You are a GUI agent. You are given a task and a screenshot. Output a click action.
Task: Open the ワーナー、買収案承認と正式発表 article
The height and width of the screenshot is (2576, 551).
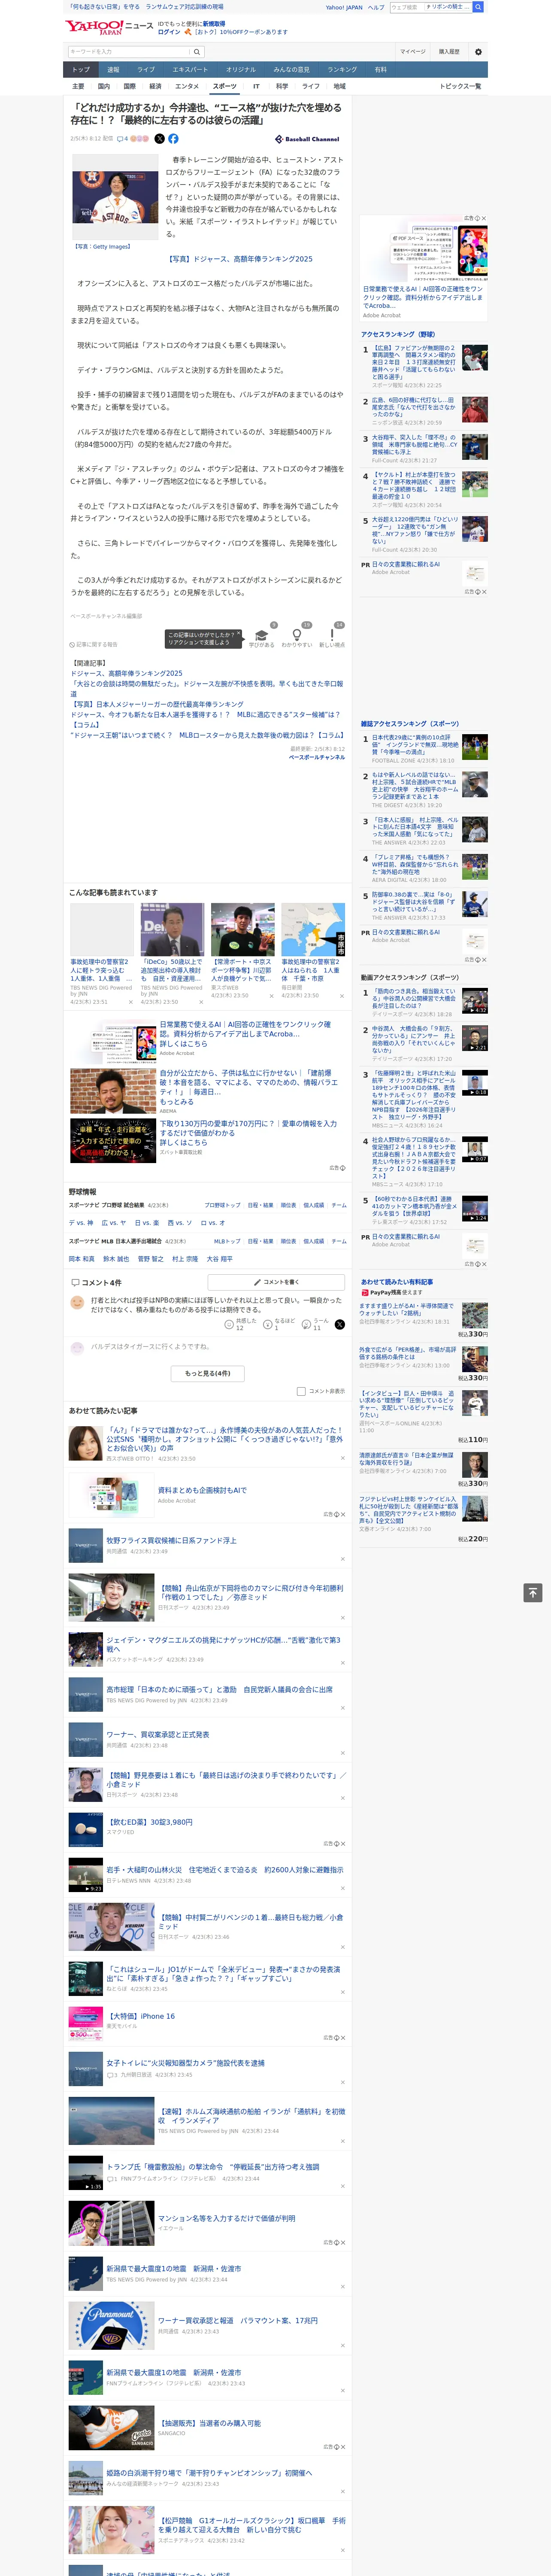(158, 1735)
